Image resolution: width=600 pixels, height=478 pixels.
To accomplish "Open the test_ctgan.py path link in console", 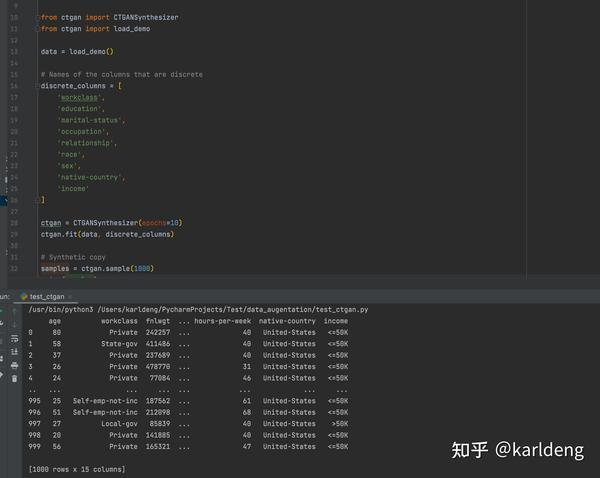I will [233, 309].
